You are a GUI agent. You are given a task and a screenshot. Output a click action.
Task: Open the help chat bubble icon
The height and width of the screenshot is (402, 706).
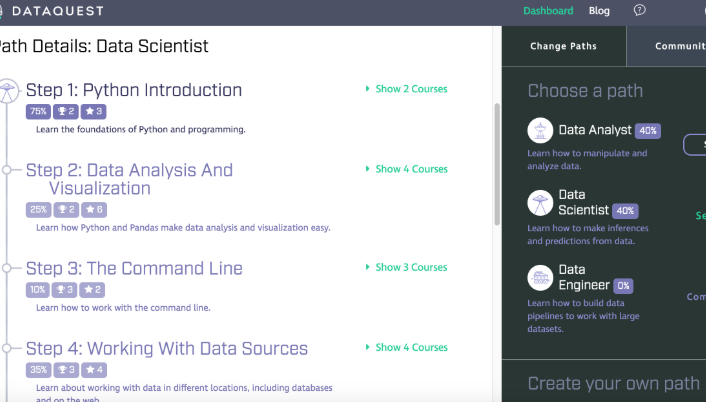(x=640, y=11)
